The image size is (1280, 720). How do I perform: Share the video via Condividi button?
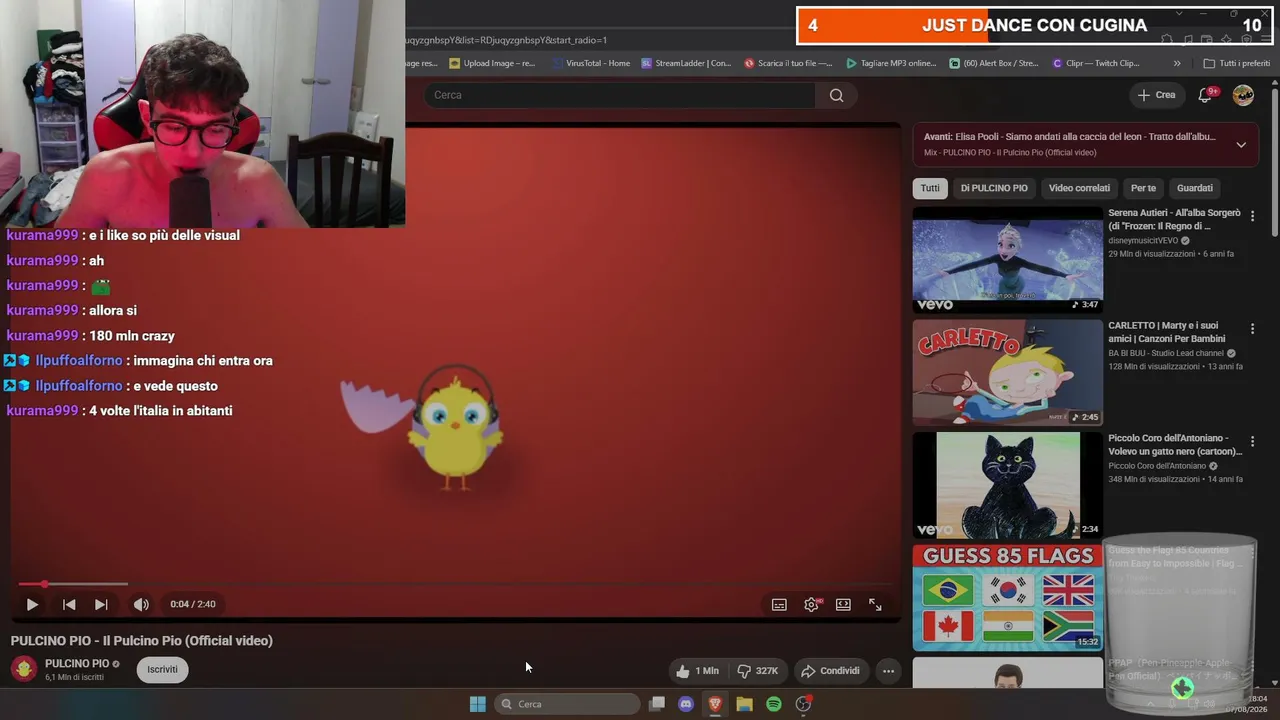click(x=830, y=671)
